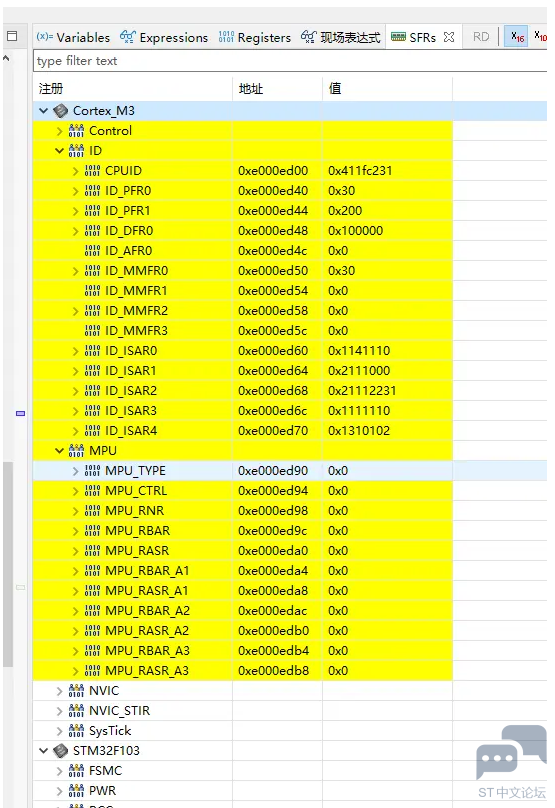The height and width of the screenshot is (808, 555).
Task: Select the ID_ISAR2 value 0x21112231
Action: tap(362, 391)
